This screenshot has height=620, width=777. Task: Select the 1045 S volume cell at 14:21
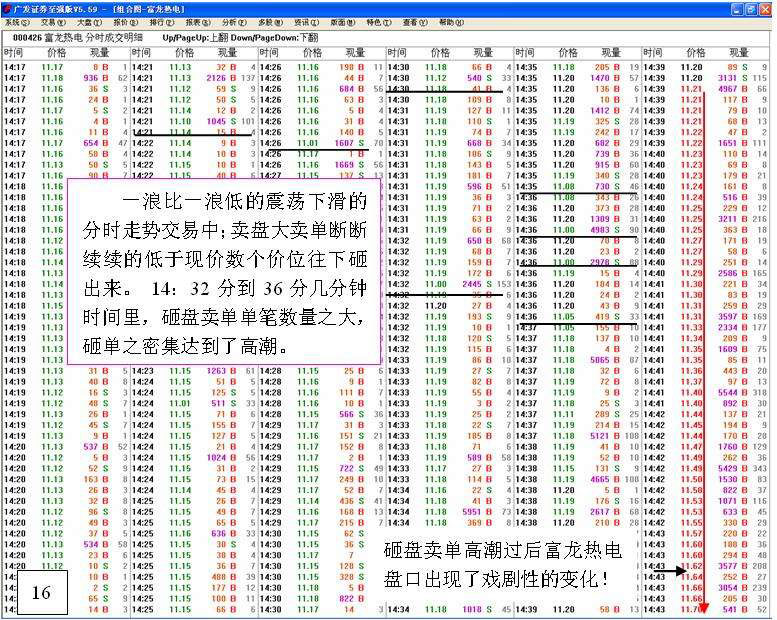tap(221, 121)
